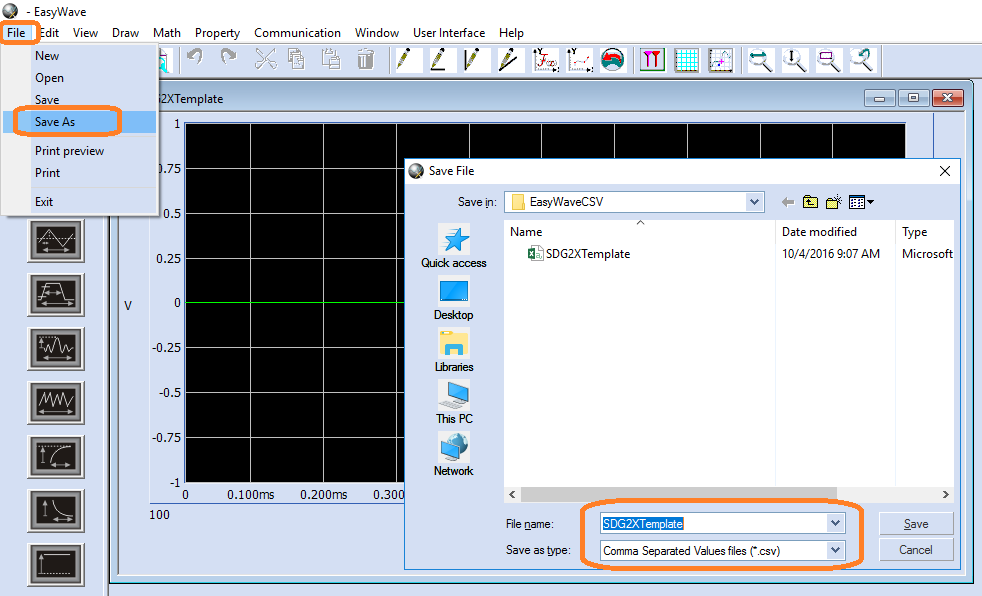Click the Up One Level folder icon
This screenshot has height=596, width=982.
(810, 202)
